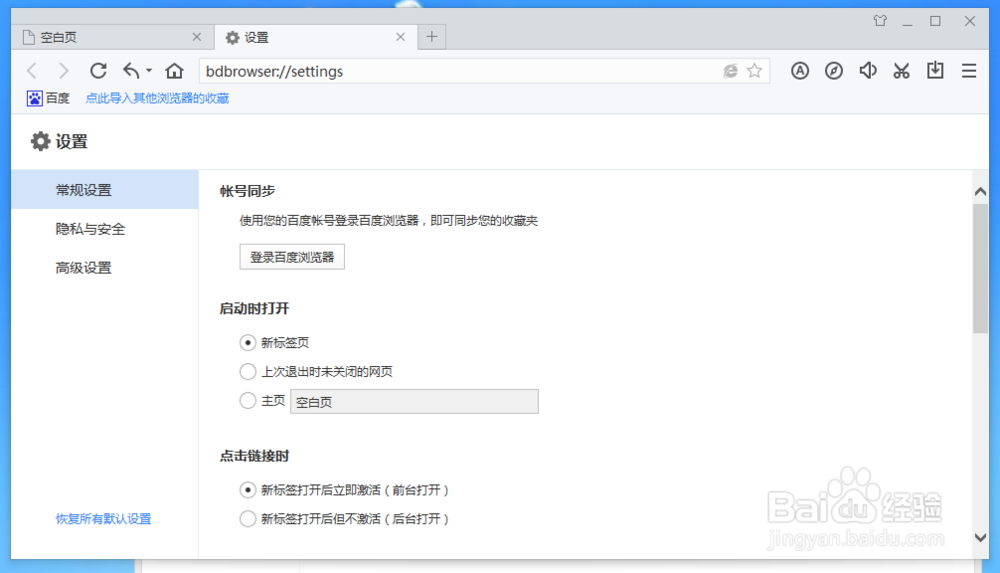Switch to the 空白页 tab
This screenshot has height=573, width=1000.
click(x=113, y=37)
